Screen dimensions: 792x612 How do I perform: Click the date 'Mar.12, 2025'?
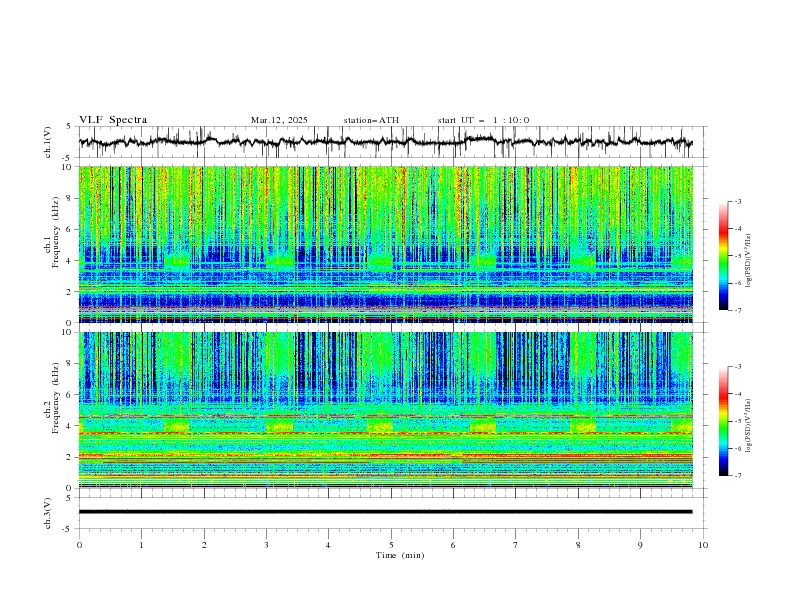[279, 120]
